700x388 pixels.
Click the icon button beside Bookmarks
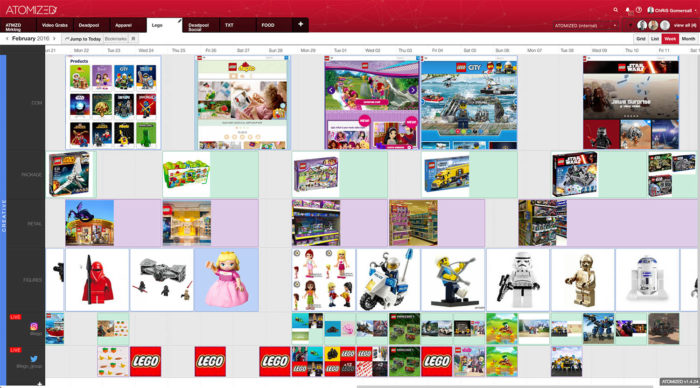133,39
